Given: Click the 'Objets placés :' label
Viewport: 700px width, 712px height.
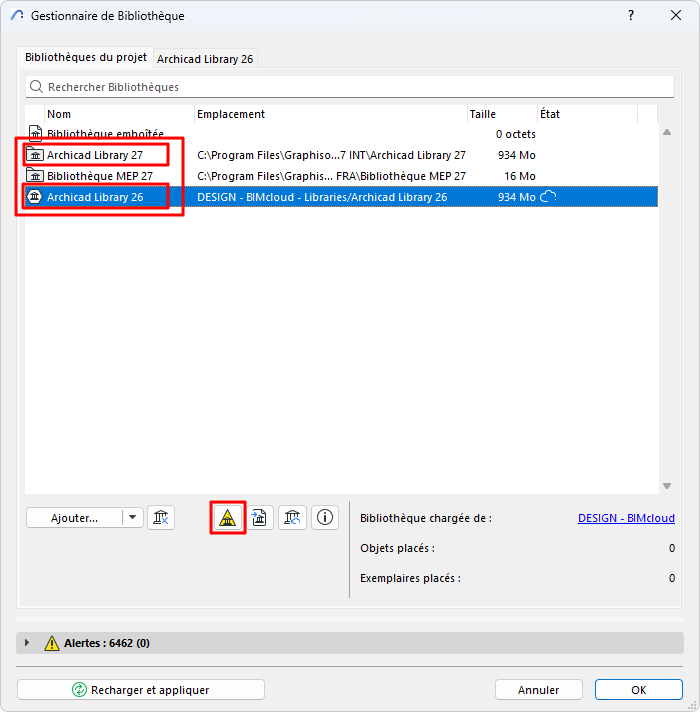Looking at the screenshot, I should tap(397, 548).
